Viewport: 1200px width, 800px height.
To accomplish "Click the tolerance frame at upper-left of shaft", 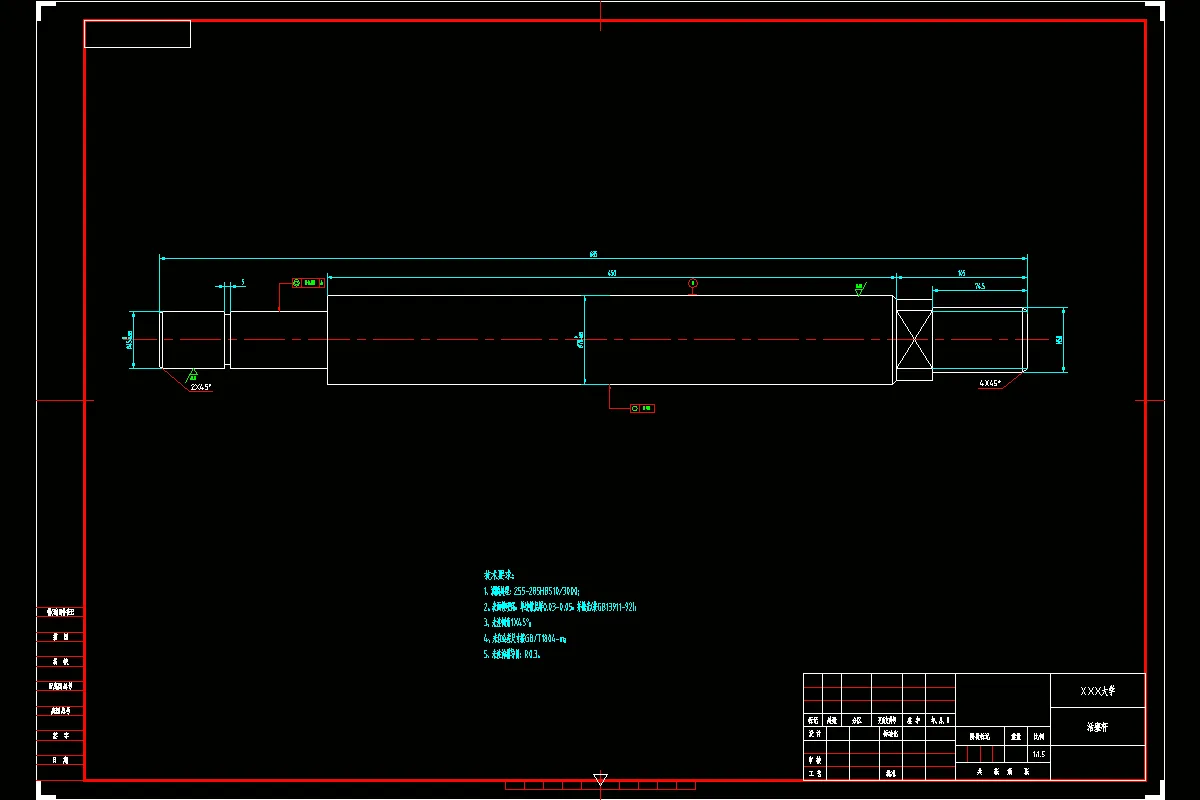I will pos(309,283).
